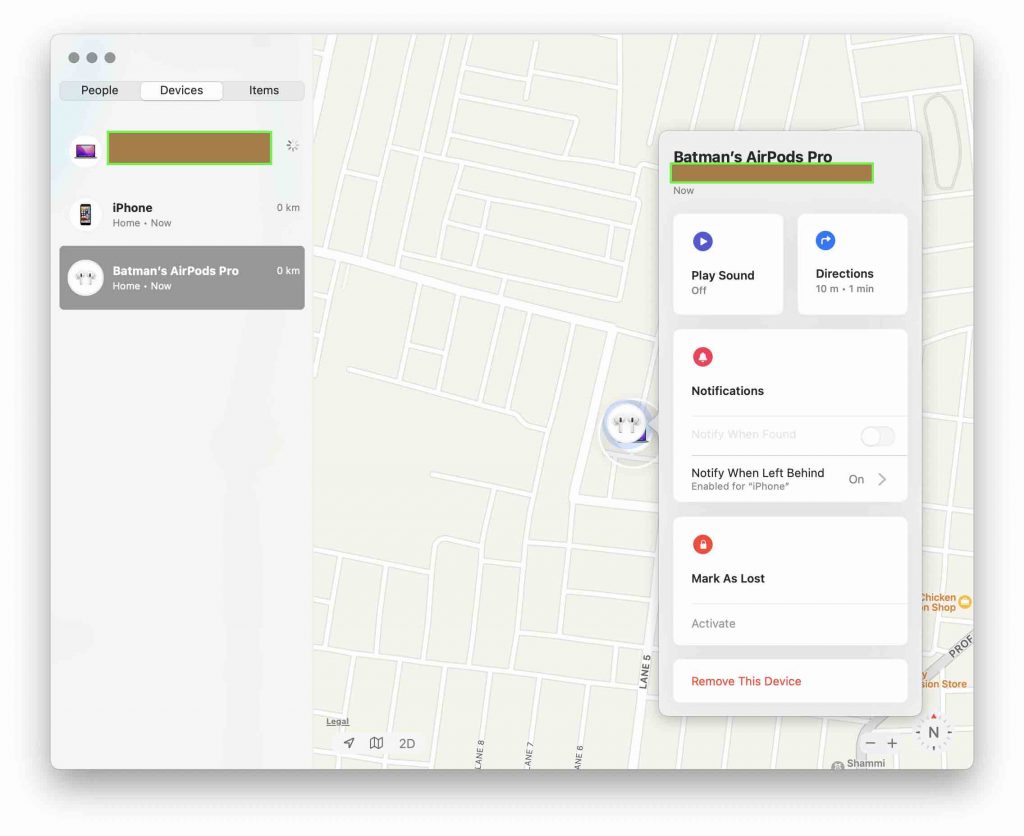Zoom in with the plus button
Screen dimensions: 1024x836
click(892, 743)
